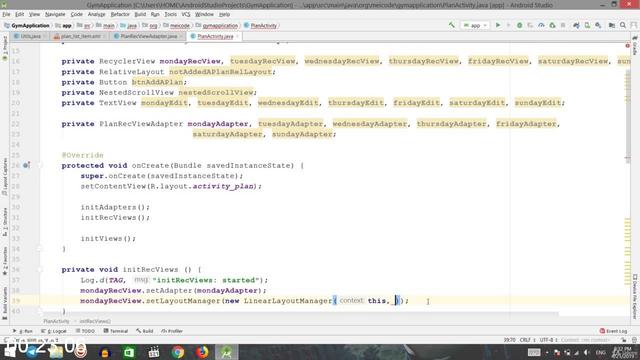
Task: Close the PlanActivity.java tab
Action: click(x=238, y=36)
